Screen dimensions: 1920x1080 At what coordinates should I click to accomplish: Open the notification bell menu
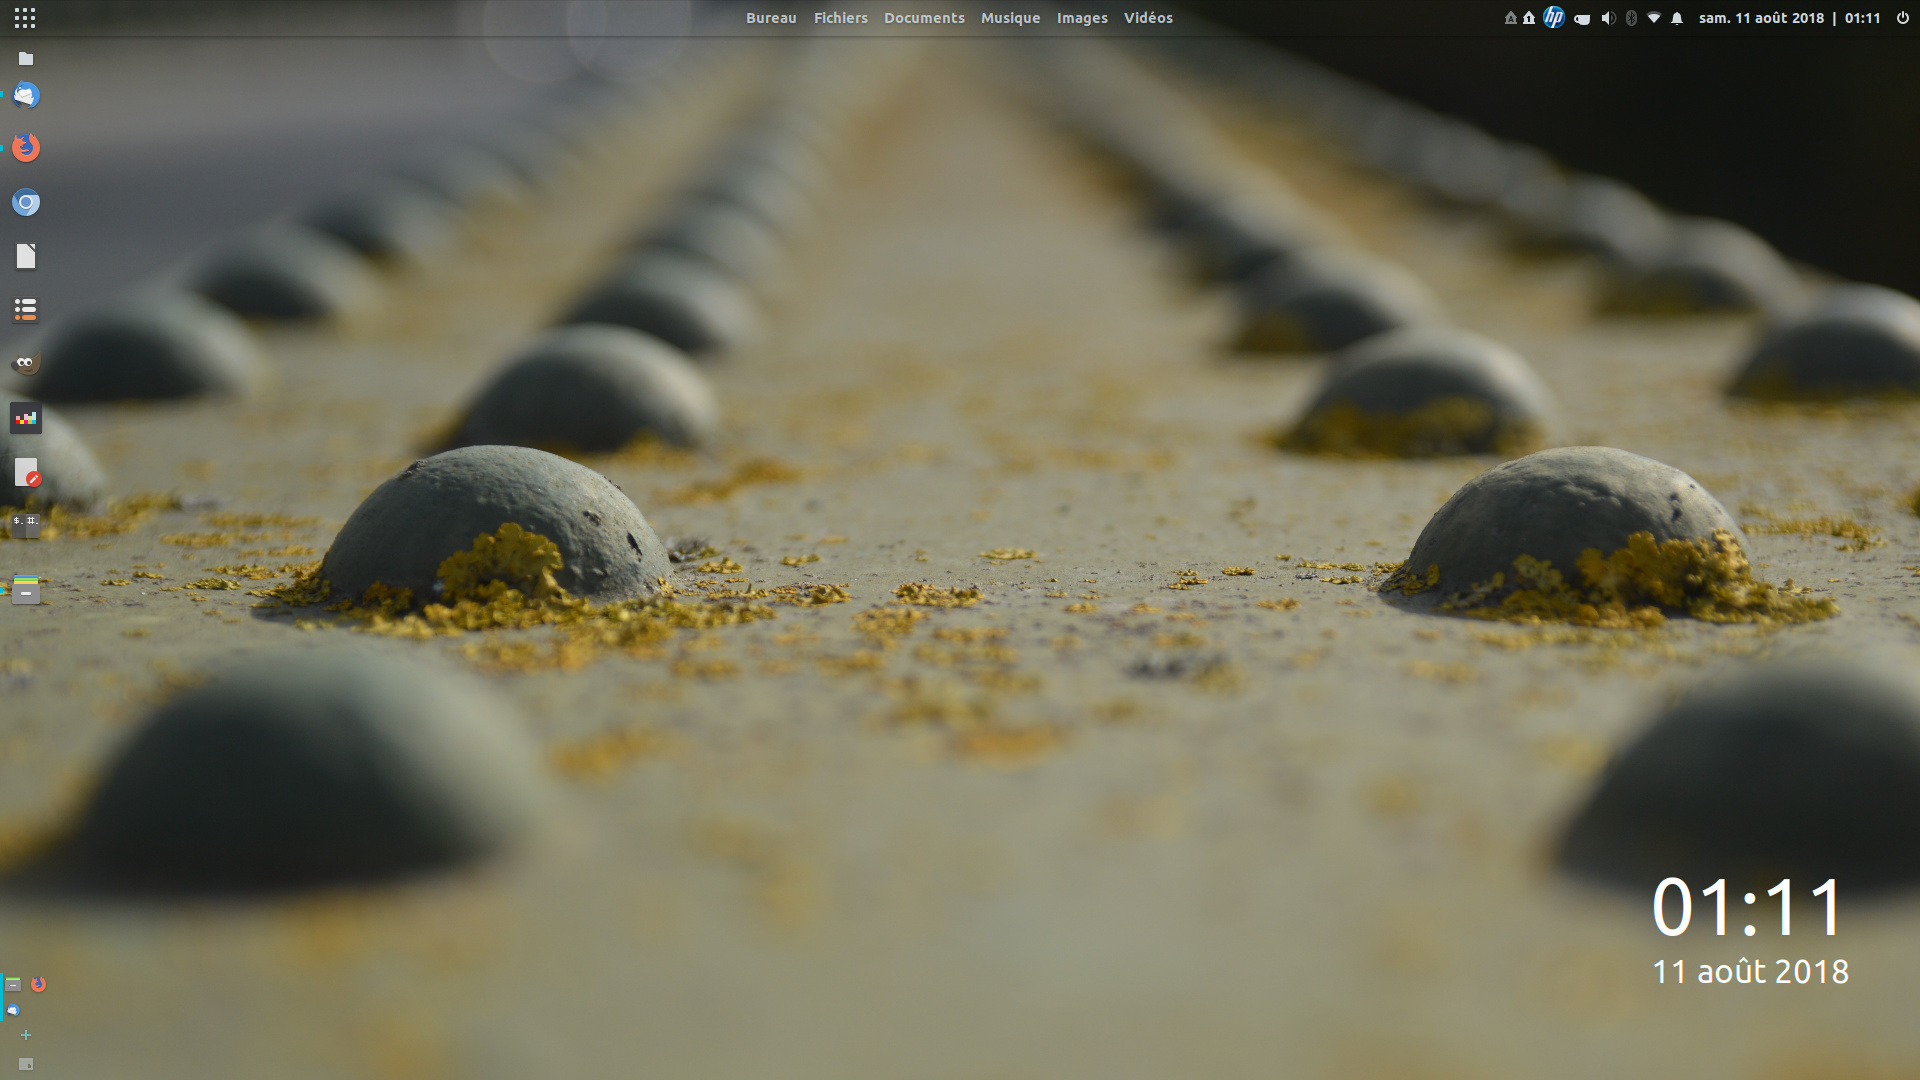1678,17
